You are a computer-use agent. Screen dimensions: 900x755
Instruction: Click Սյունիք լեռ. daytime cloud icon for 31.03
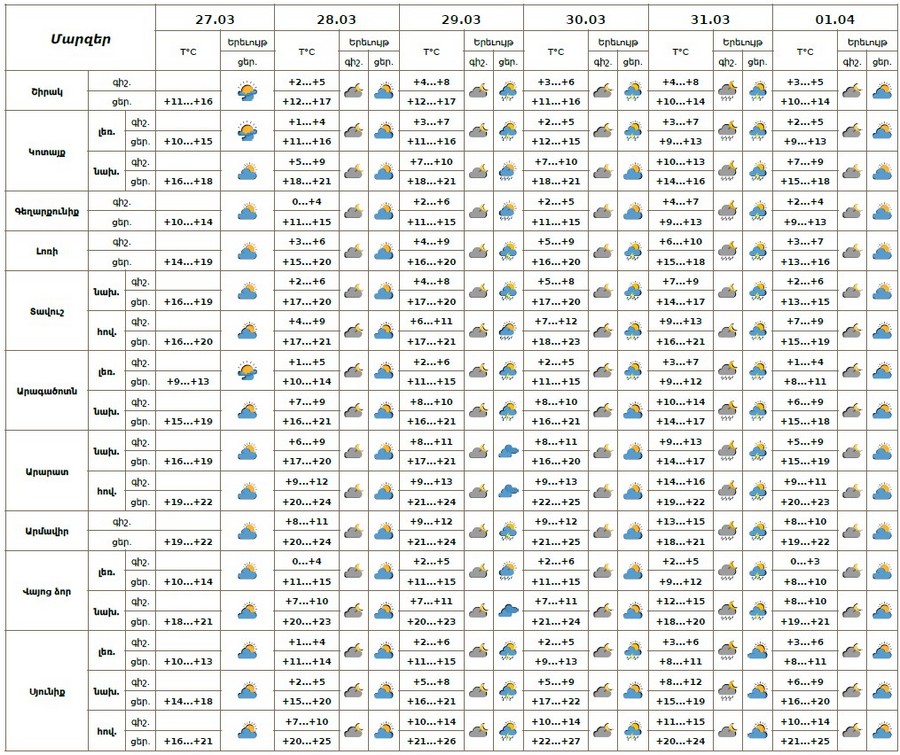(x=758, y=651)
